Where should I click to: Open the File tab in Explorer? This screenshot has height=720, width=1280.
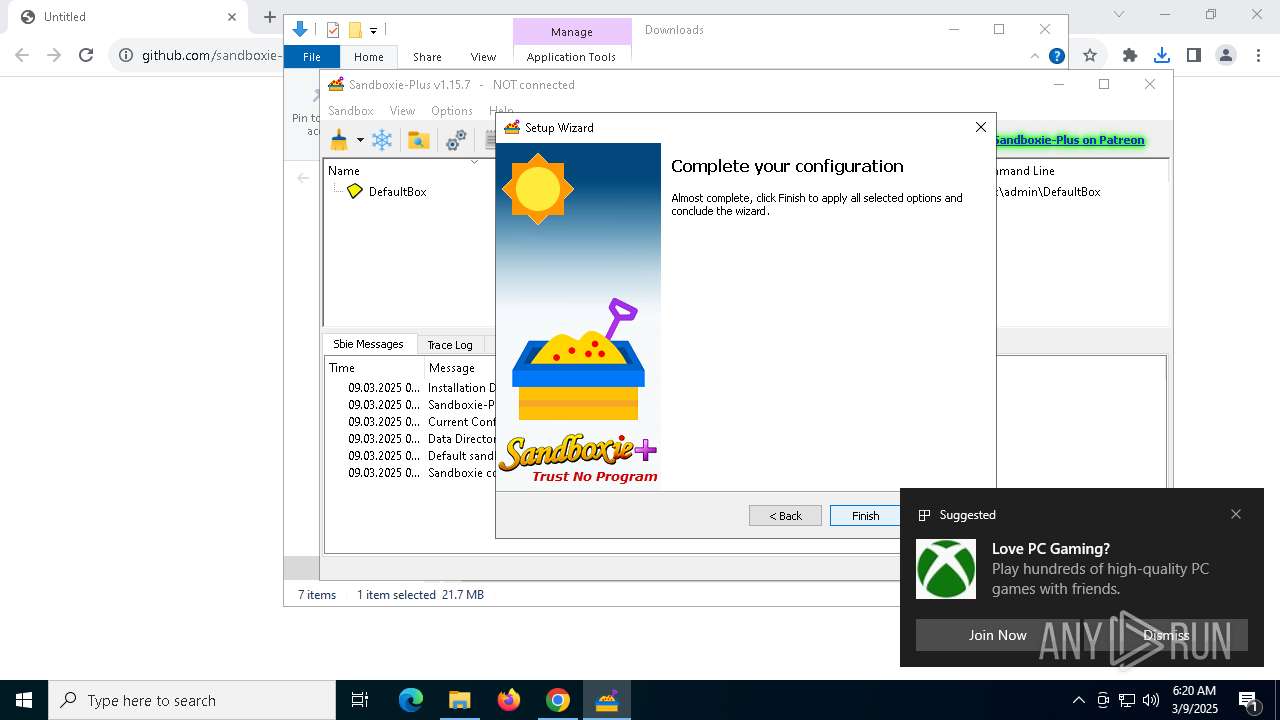[x=312, y=57]
